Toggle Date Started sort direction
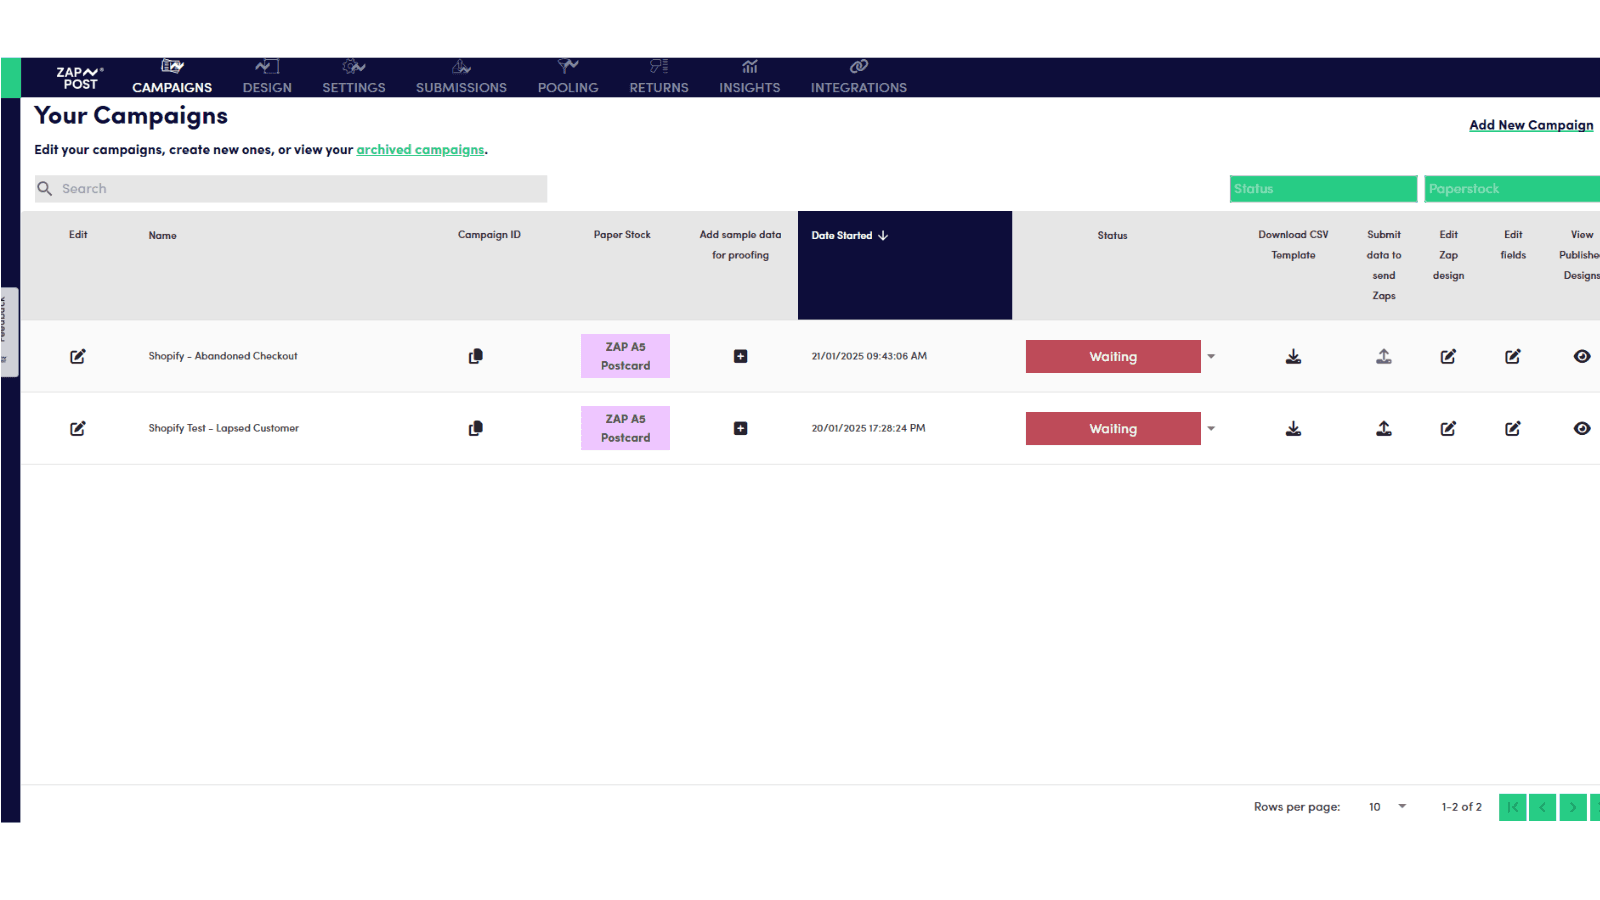 (x=883, y=235)
